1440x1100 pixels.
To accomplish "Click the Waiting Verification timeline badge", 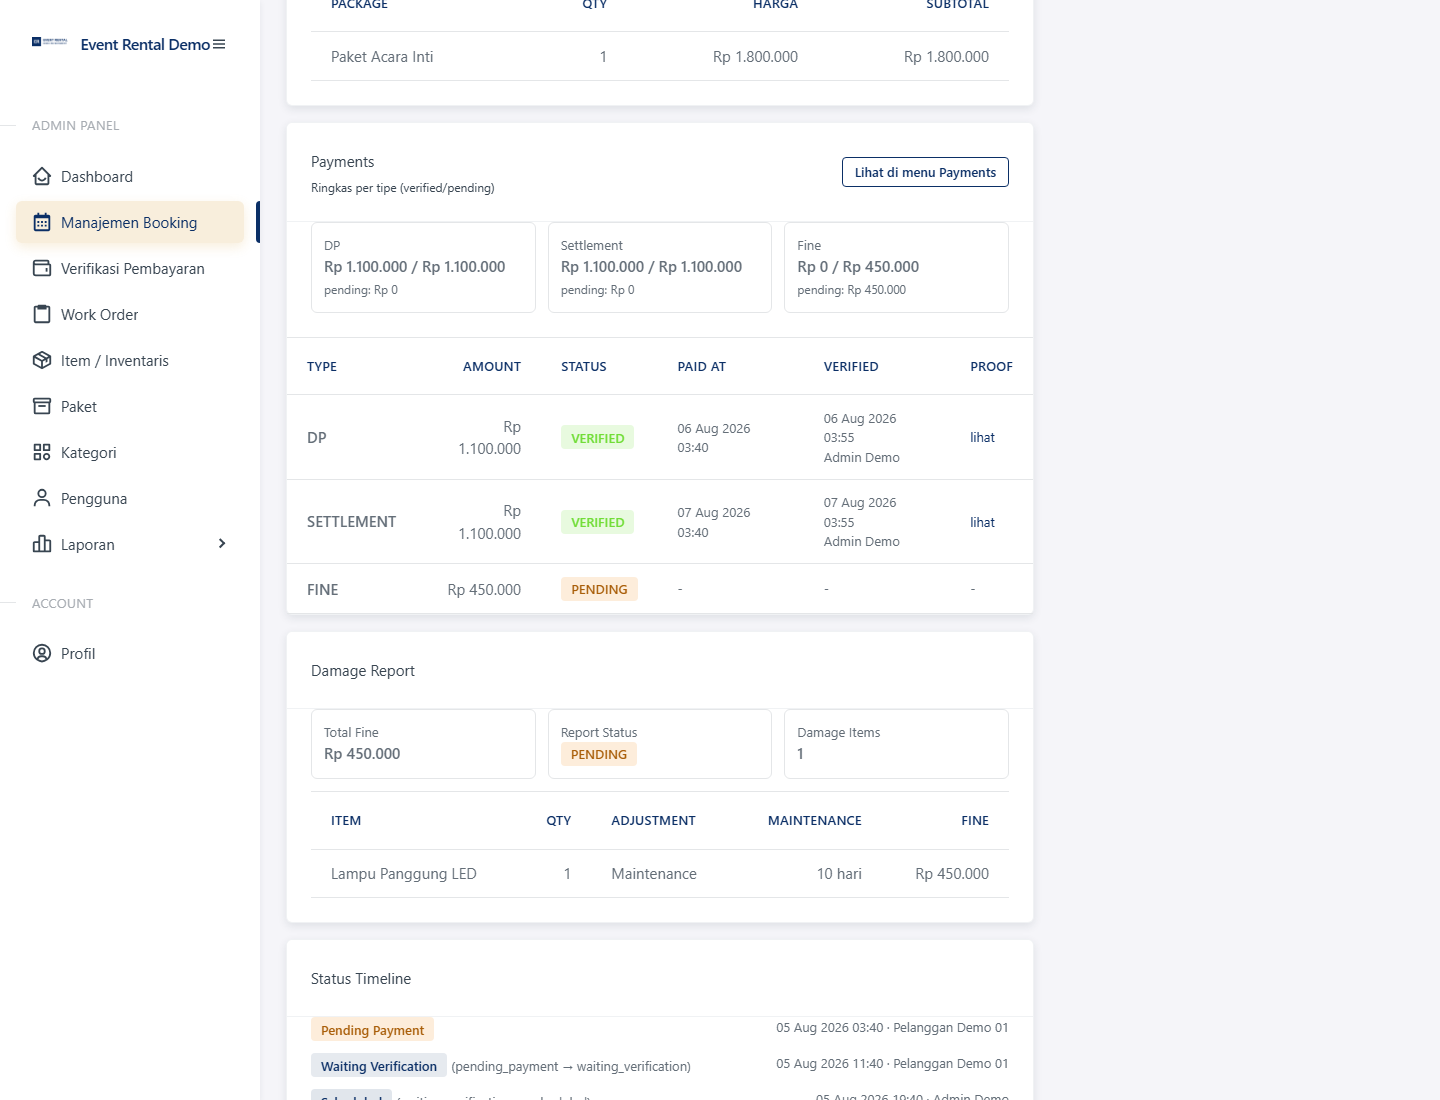I will click(x=379, y=1067).
